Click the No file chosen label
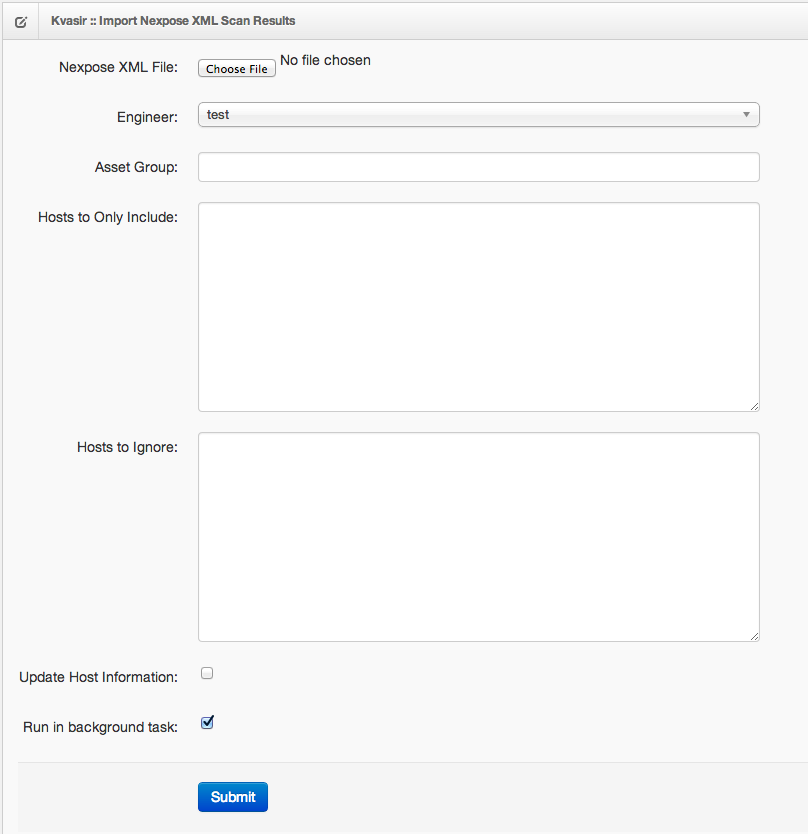 (x=325, y=60)
